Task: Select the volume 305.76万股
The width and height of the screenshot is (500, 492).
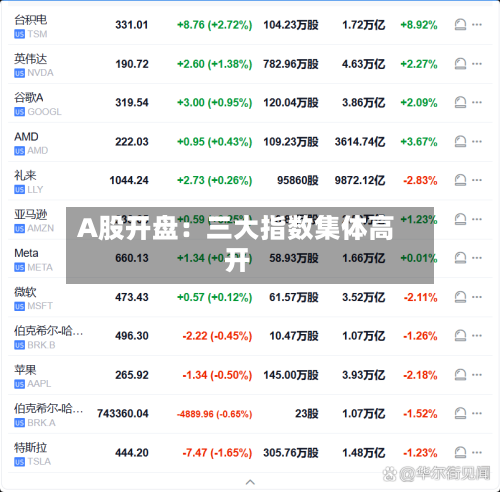Action: pos(291,453)
